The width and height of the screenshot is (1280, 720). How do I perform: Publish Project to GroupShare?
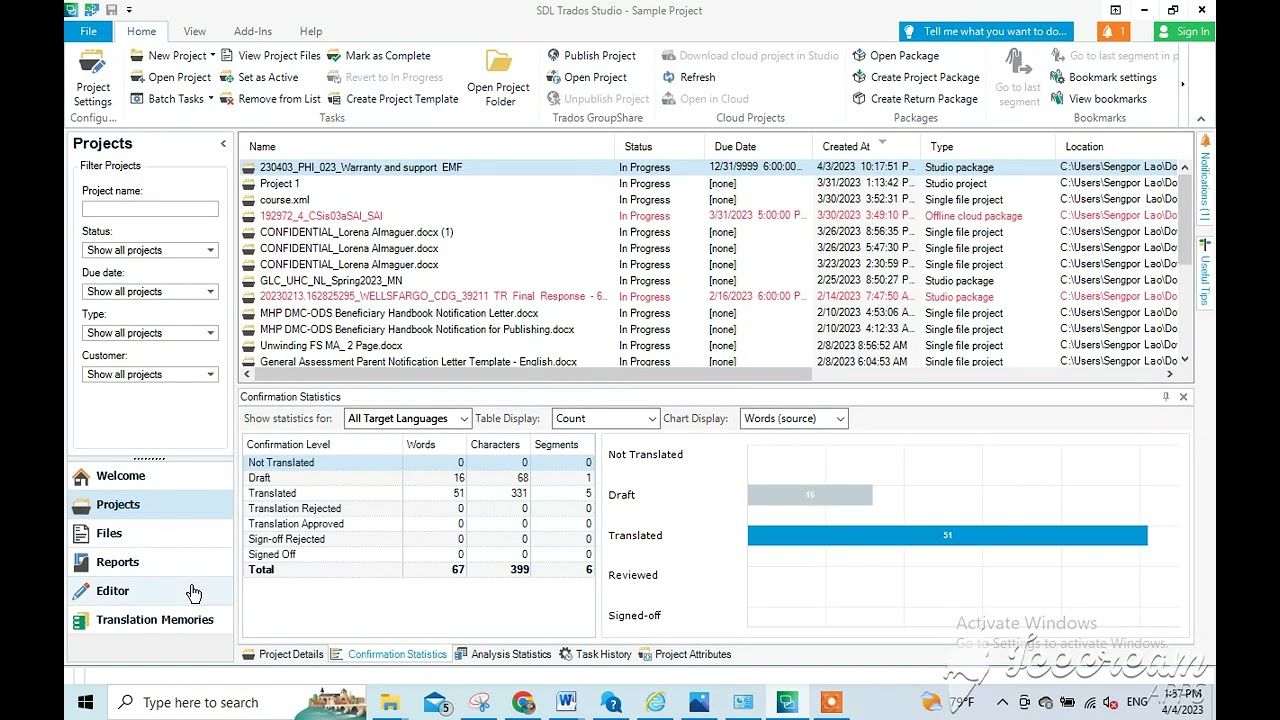click(591, 56)
